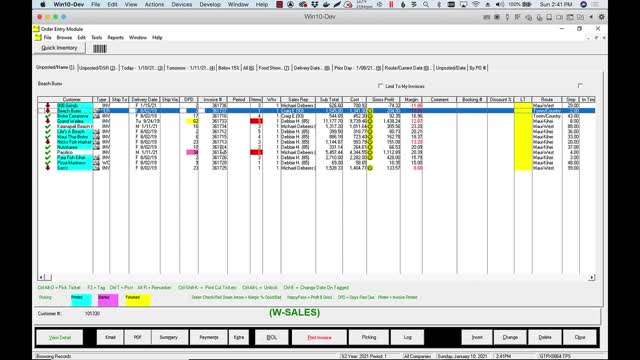Click the Wi-Fi icon in macOS menu bar
This screenshot has width=640, height=360.
(476, 4)
